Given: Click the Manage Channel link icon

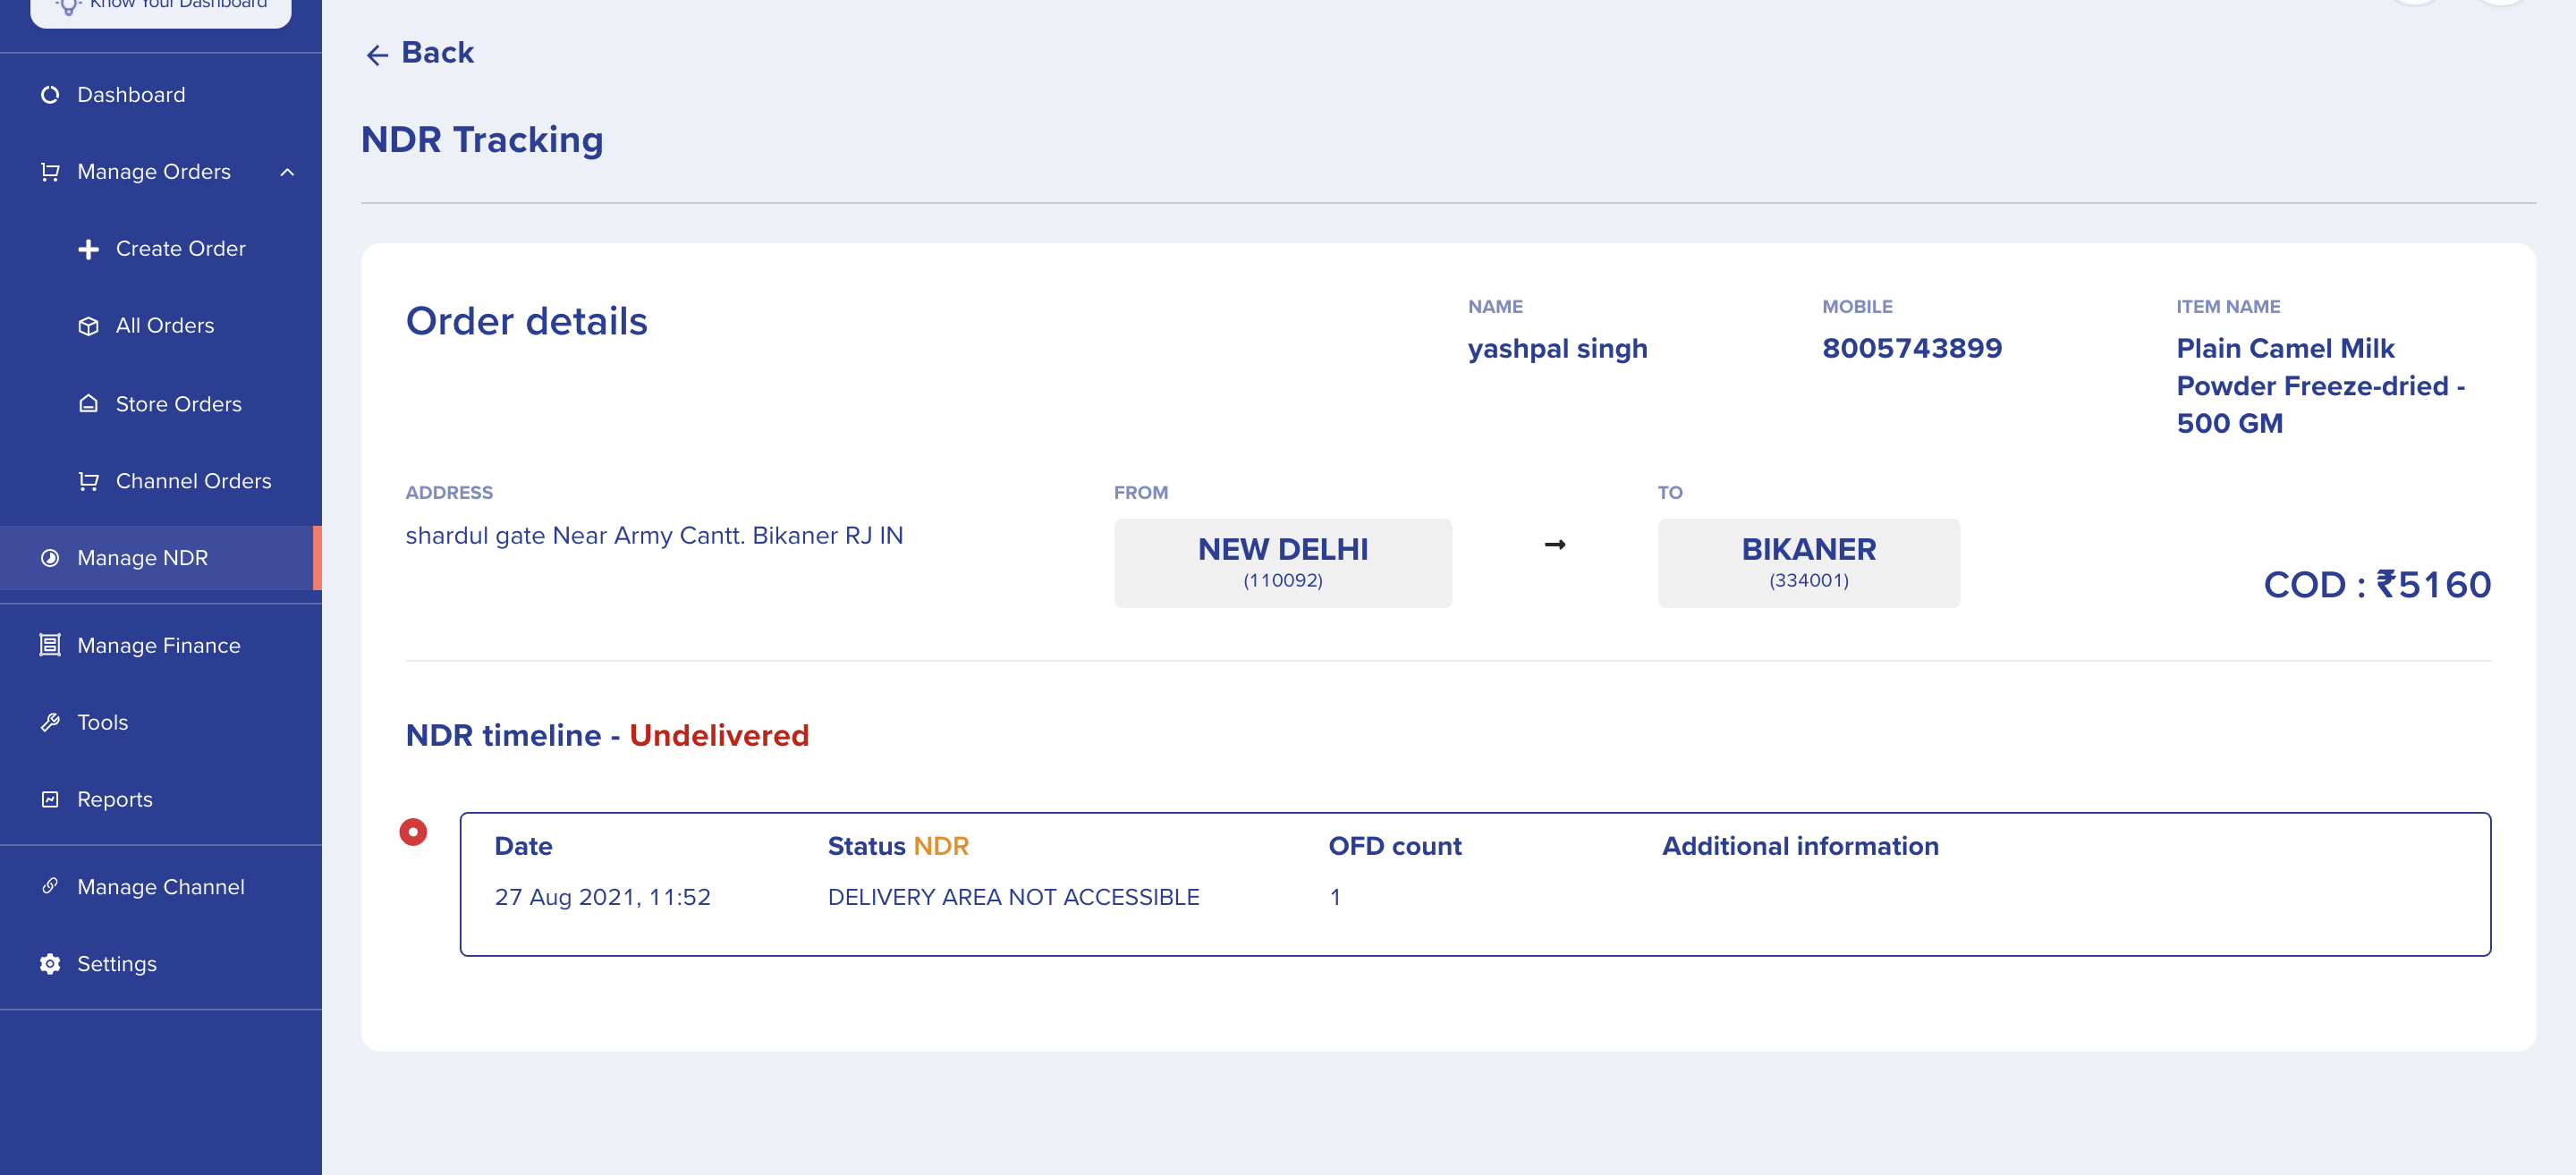Looking at the screenshot, I should pyautogui.click(x=50, y=886).
